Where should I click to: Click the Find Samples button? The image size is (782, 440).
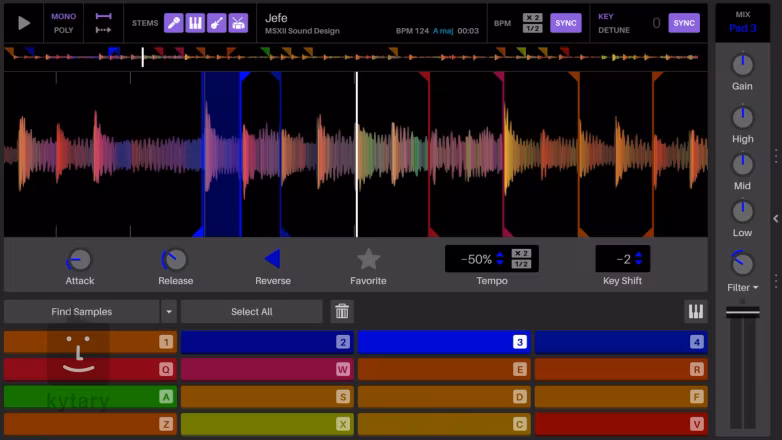[81, 312]
